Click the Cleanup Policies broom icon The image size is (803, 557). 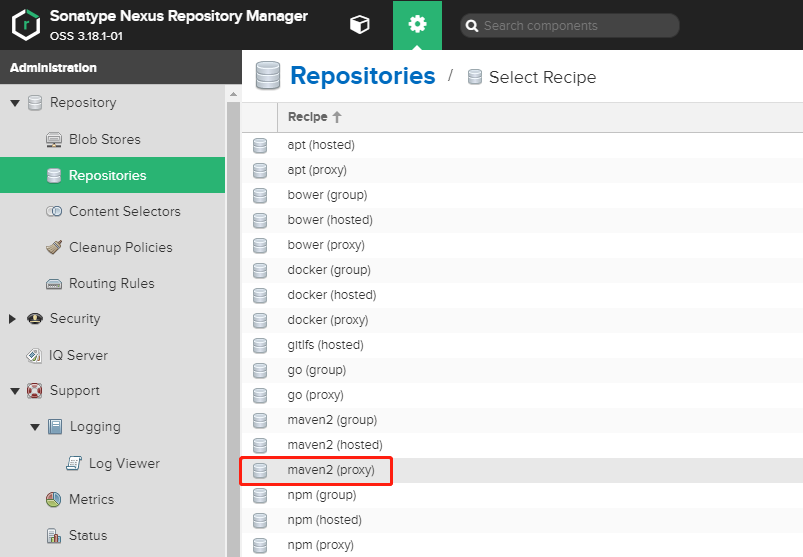54,247
